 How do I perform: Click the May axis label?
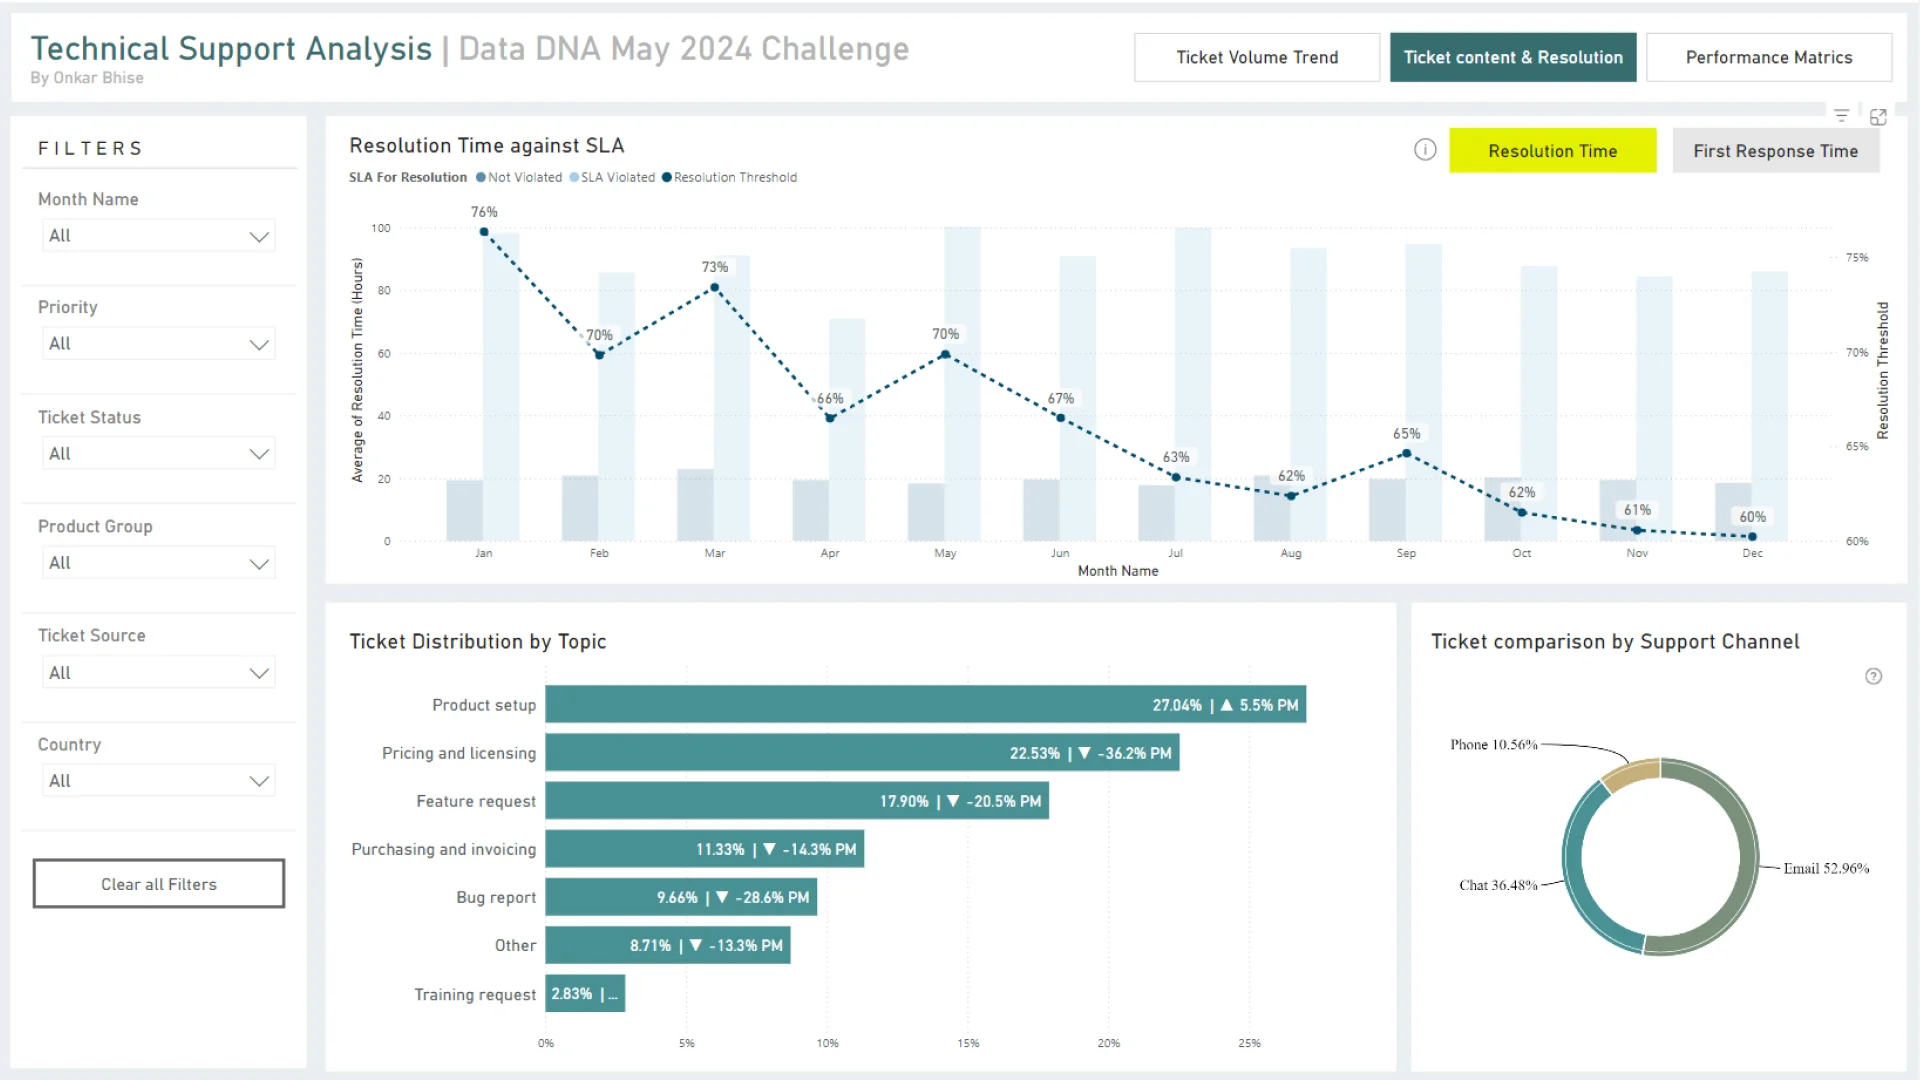[x=945, y=553]
